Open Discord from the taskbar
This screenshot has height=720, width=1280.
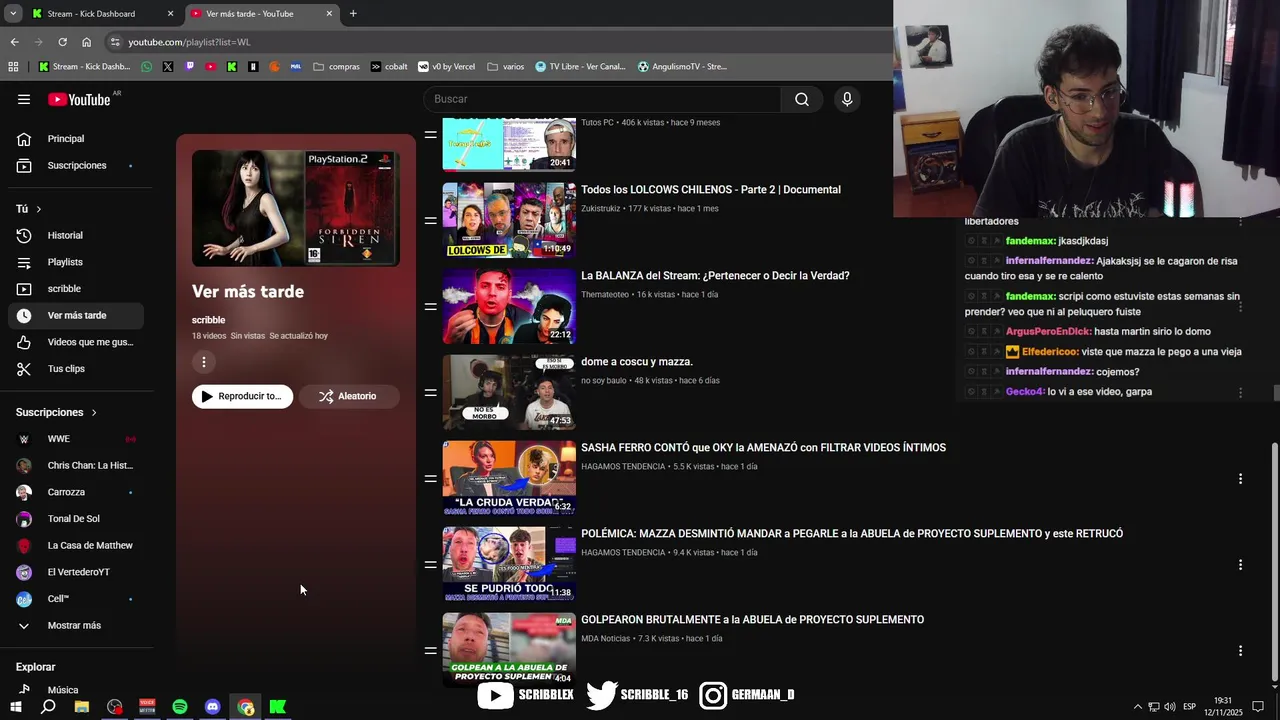(x=212, y=707)
